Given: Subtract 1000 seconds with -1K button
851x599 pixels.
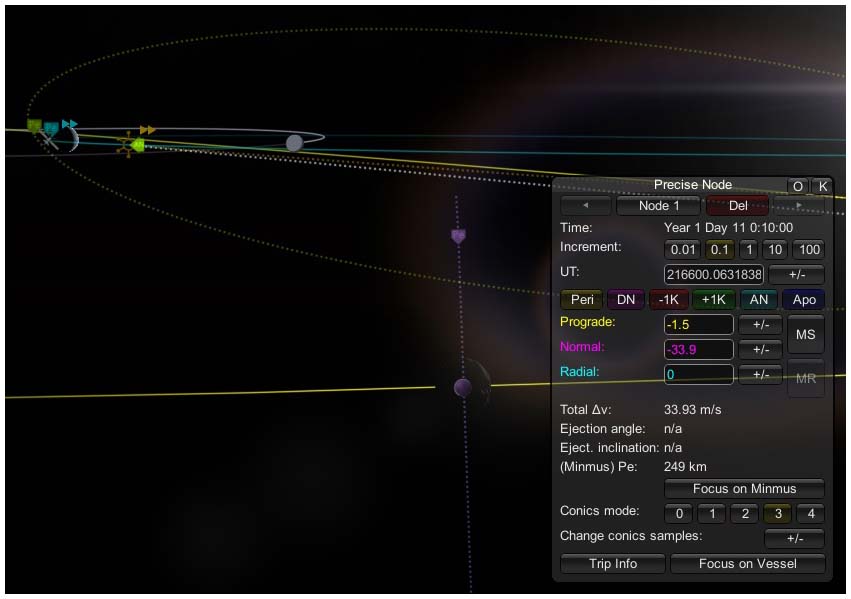Looking at the screenshot, I should 669,300.
